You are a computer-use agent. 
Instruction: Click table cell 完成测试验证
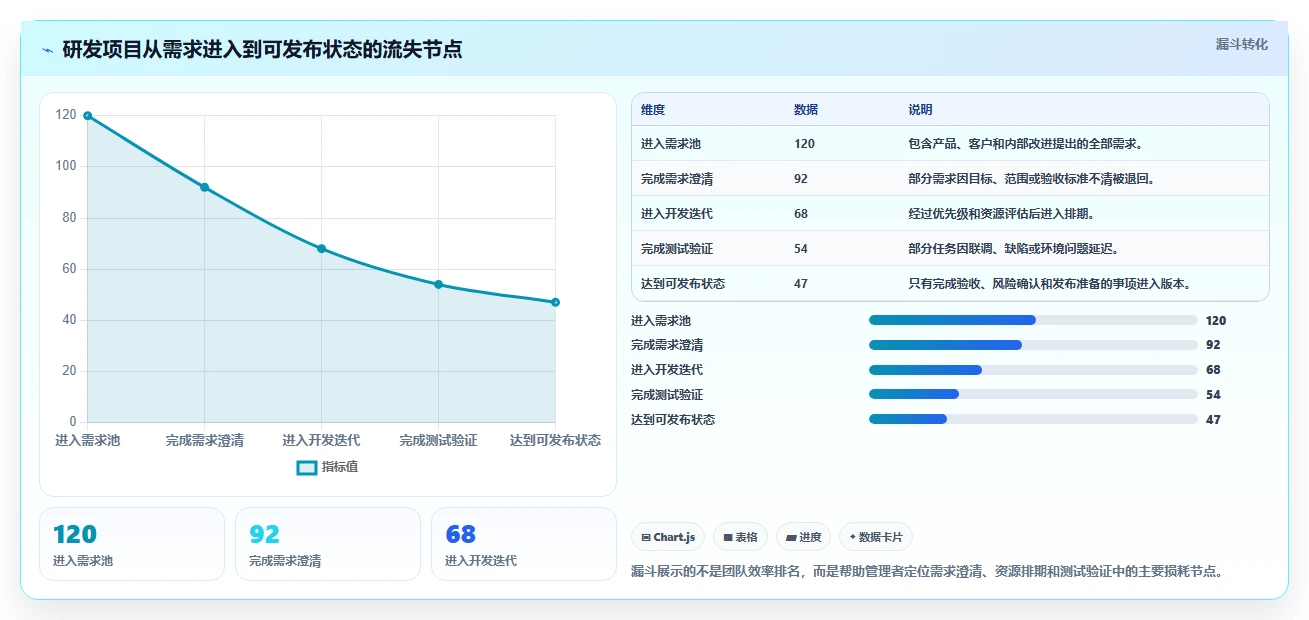677,249
